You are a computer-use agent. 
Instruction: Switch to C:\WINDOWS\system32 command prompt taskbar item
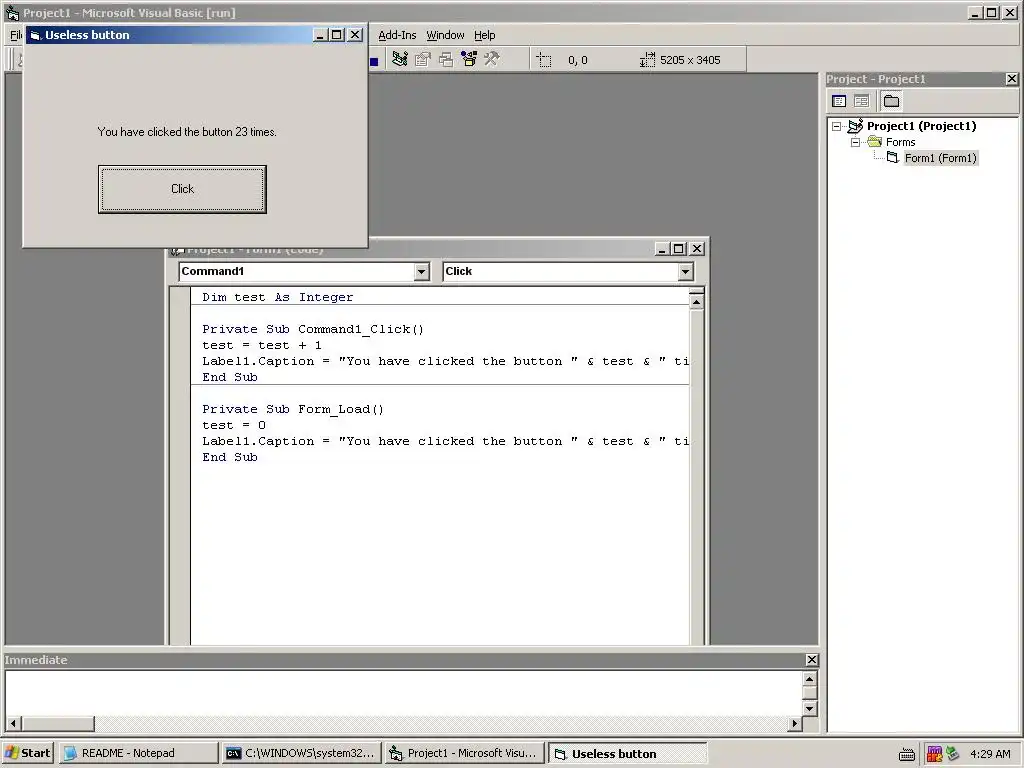pyautogui.click(x=300, y=753)
